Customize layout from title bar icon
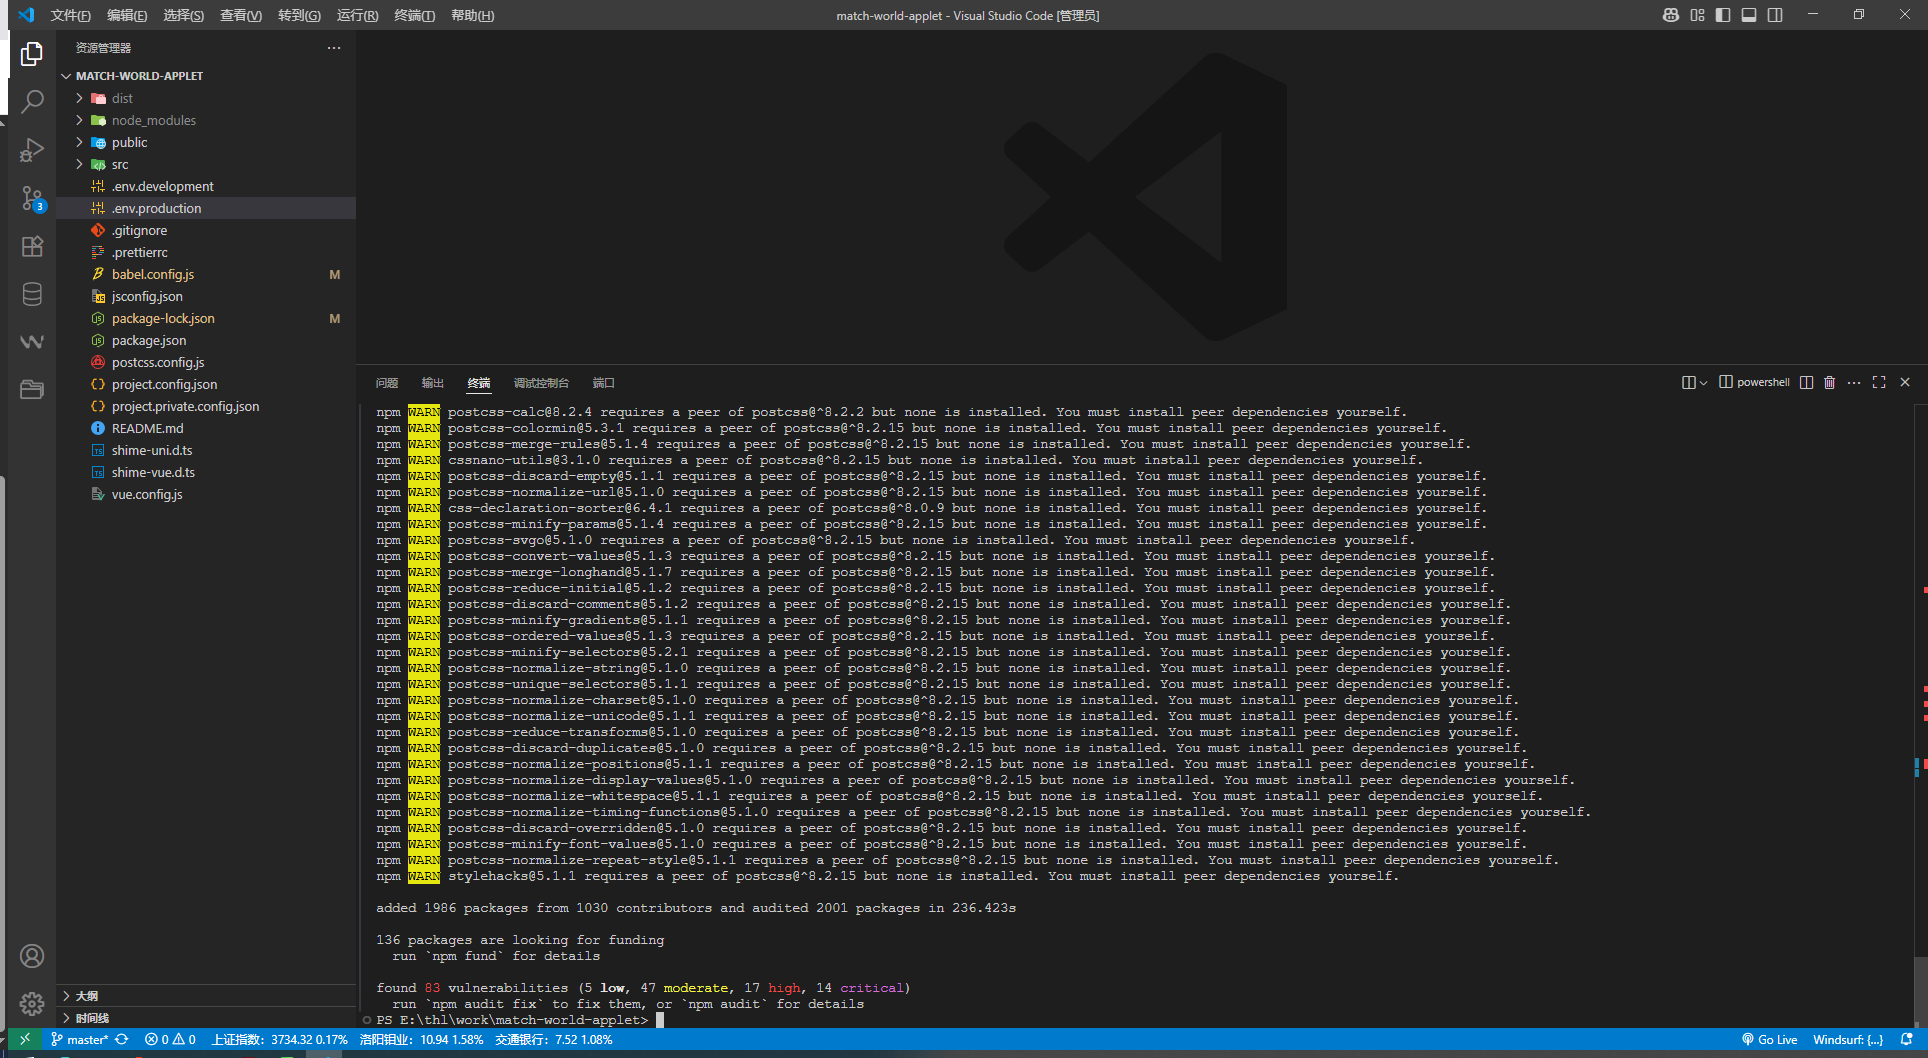 [x=1697, y=15]
